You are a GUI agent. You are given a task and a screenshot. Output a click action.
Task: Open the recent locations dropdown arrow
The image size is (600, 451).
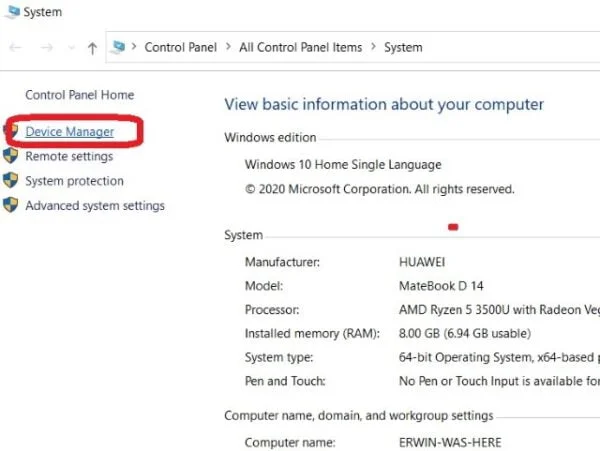point(68,48)
